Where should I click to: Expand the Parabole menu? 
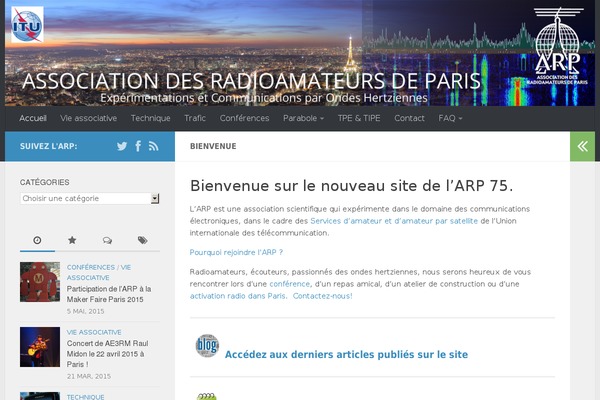[303, 118]
